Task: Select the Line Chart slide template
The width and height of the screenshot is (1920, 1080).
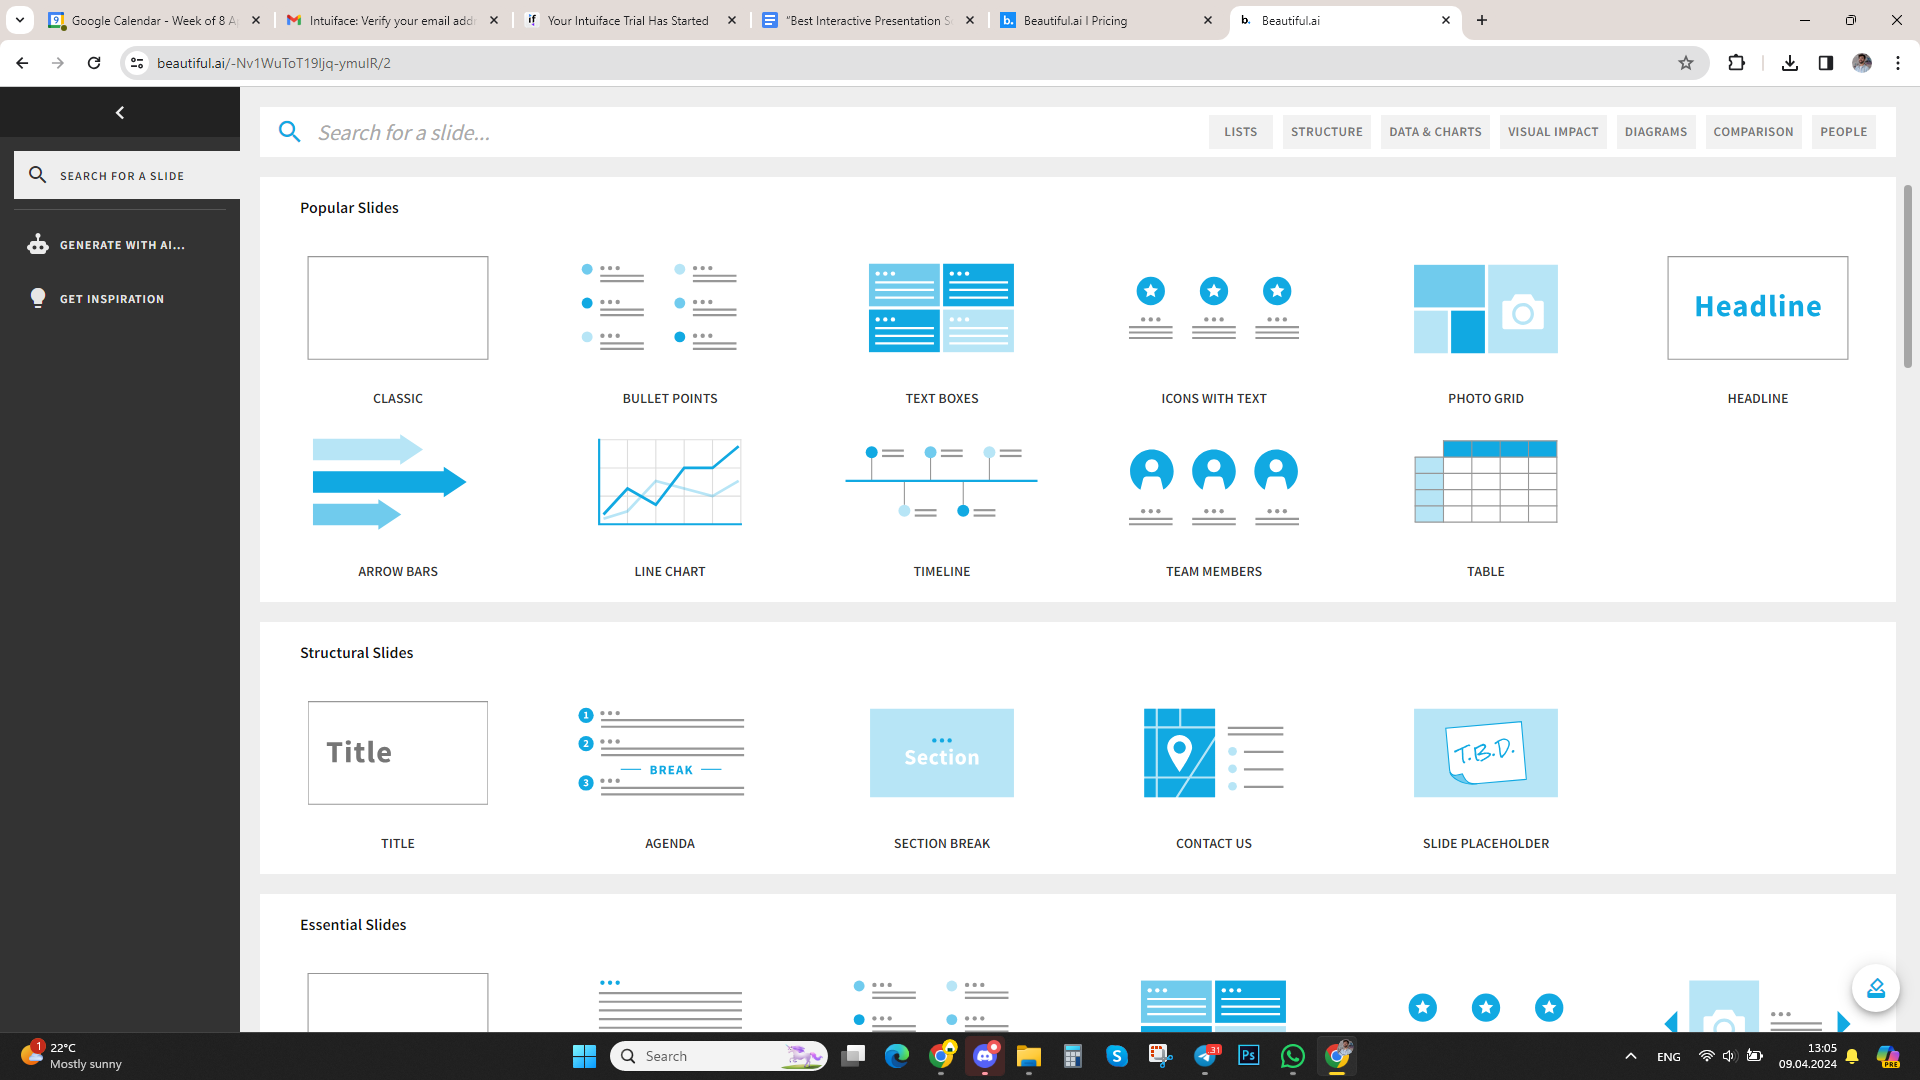Action: 669,481
